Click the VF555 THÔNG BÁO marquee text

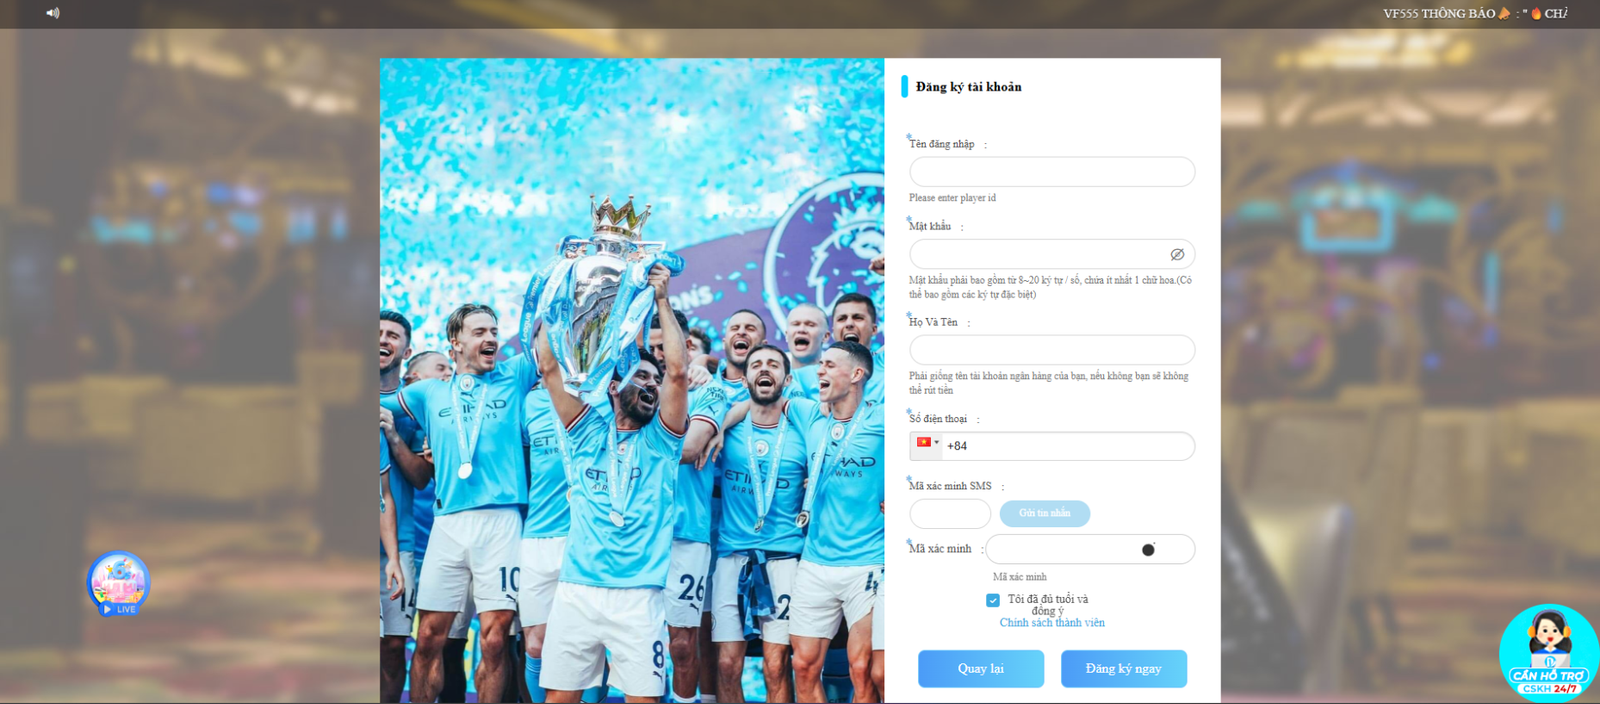(1439, 13)
